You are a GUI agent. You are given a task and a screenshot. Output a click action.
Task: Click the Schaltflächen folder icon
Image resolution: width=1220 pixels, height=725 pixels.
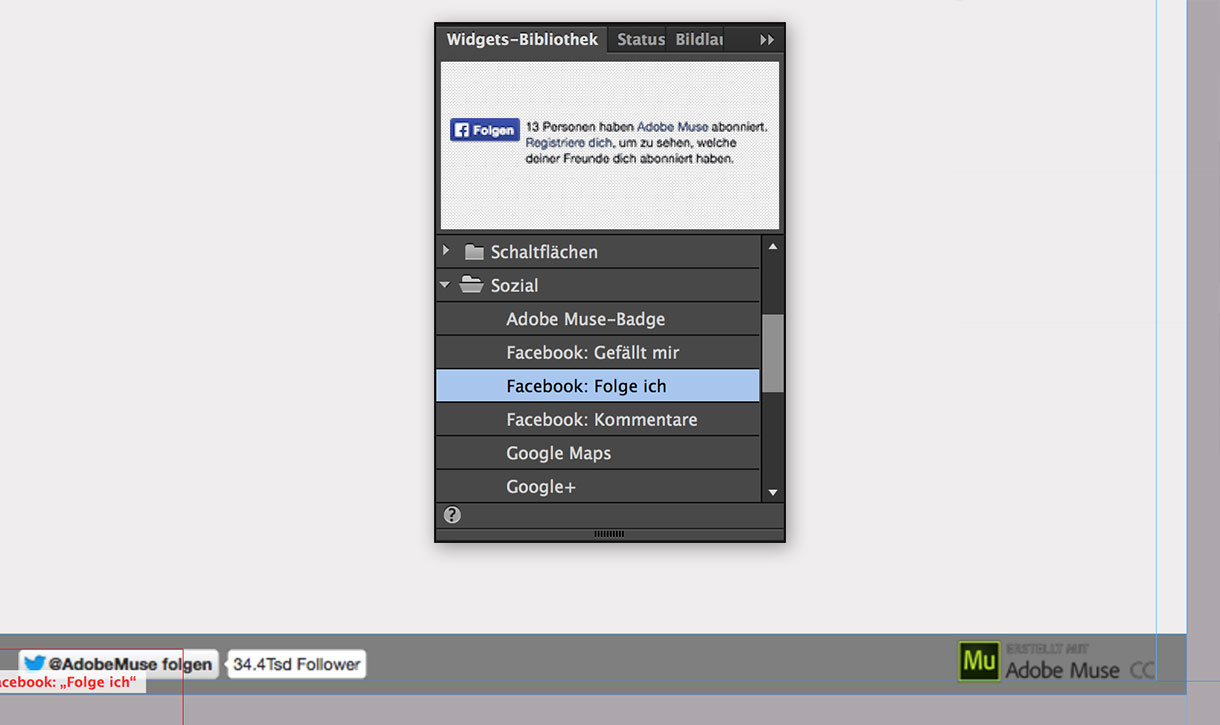coord(474,252)
